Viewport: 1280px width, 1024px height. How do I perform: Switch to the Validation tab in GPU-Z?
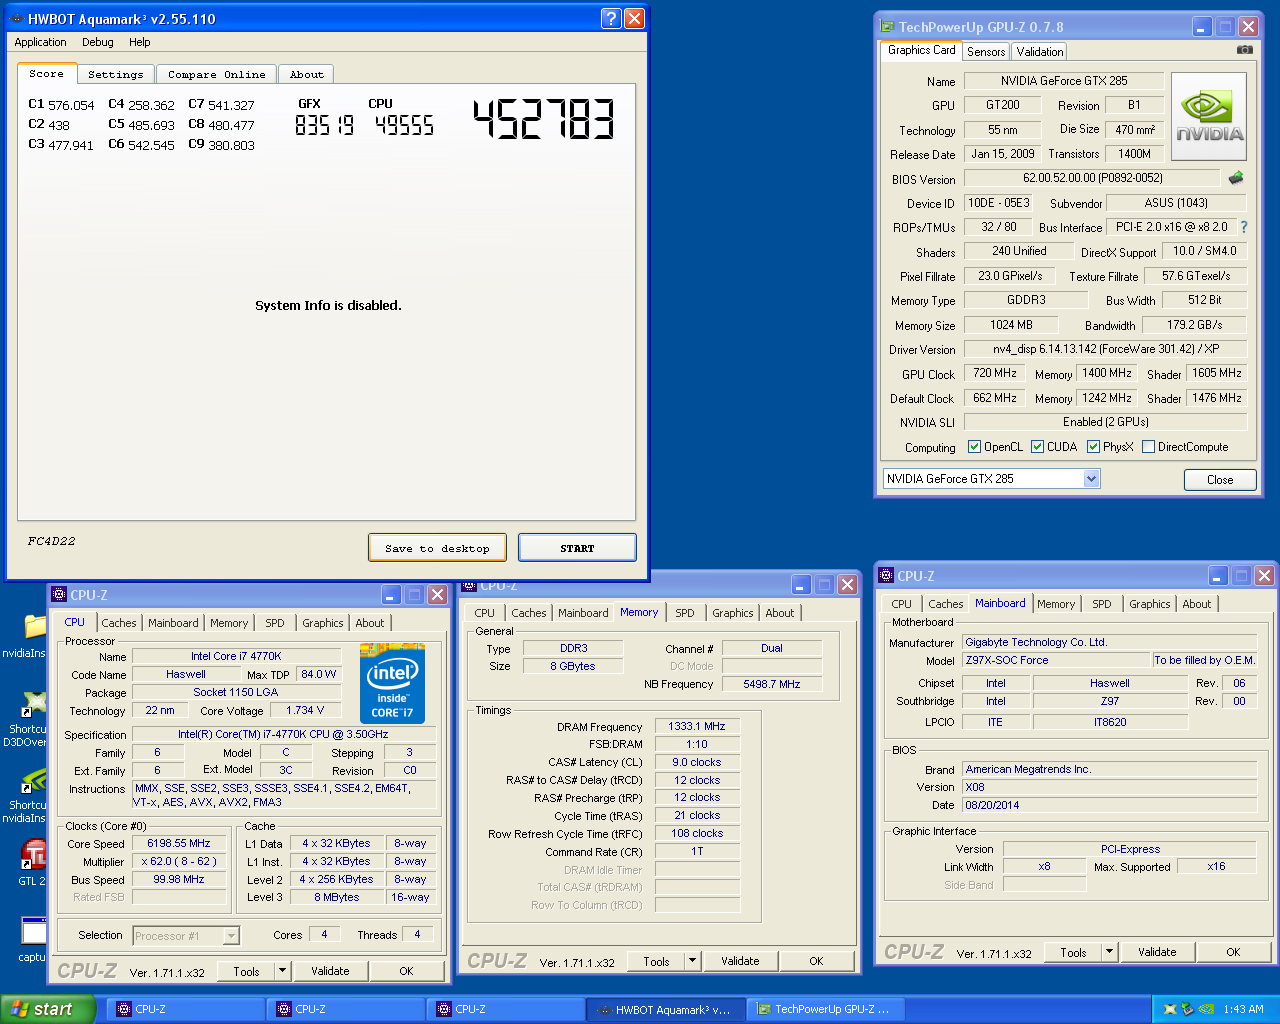click(1040, 52)
